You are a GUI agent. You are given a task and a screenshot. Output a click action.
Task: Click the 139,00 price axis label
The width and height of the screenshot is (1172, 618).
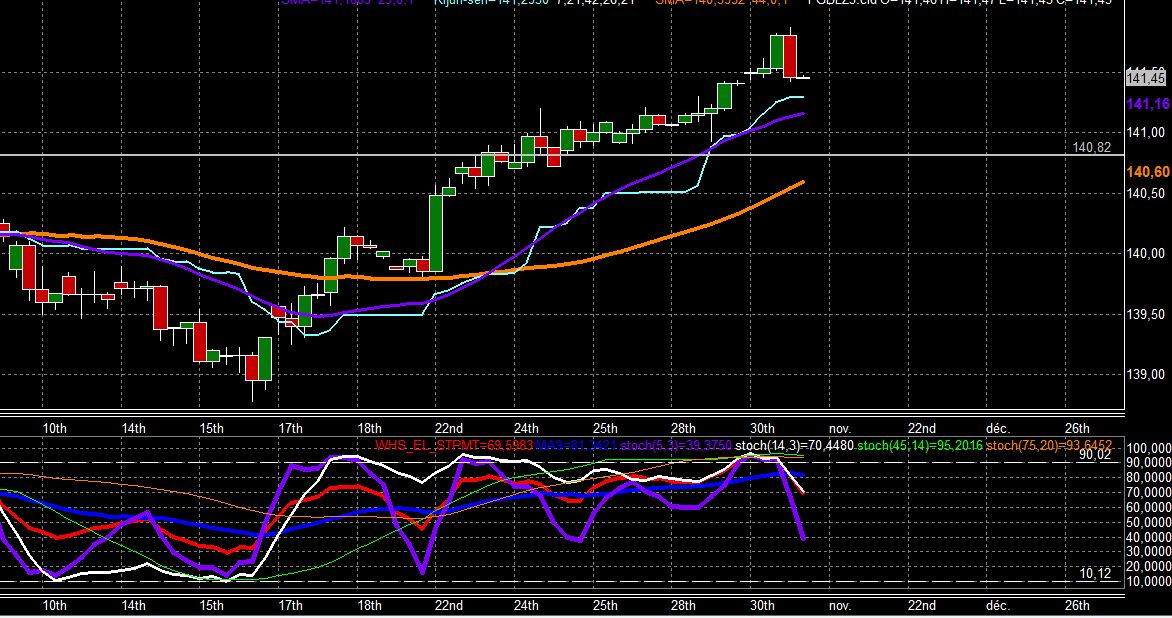point(1145,374)
